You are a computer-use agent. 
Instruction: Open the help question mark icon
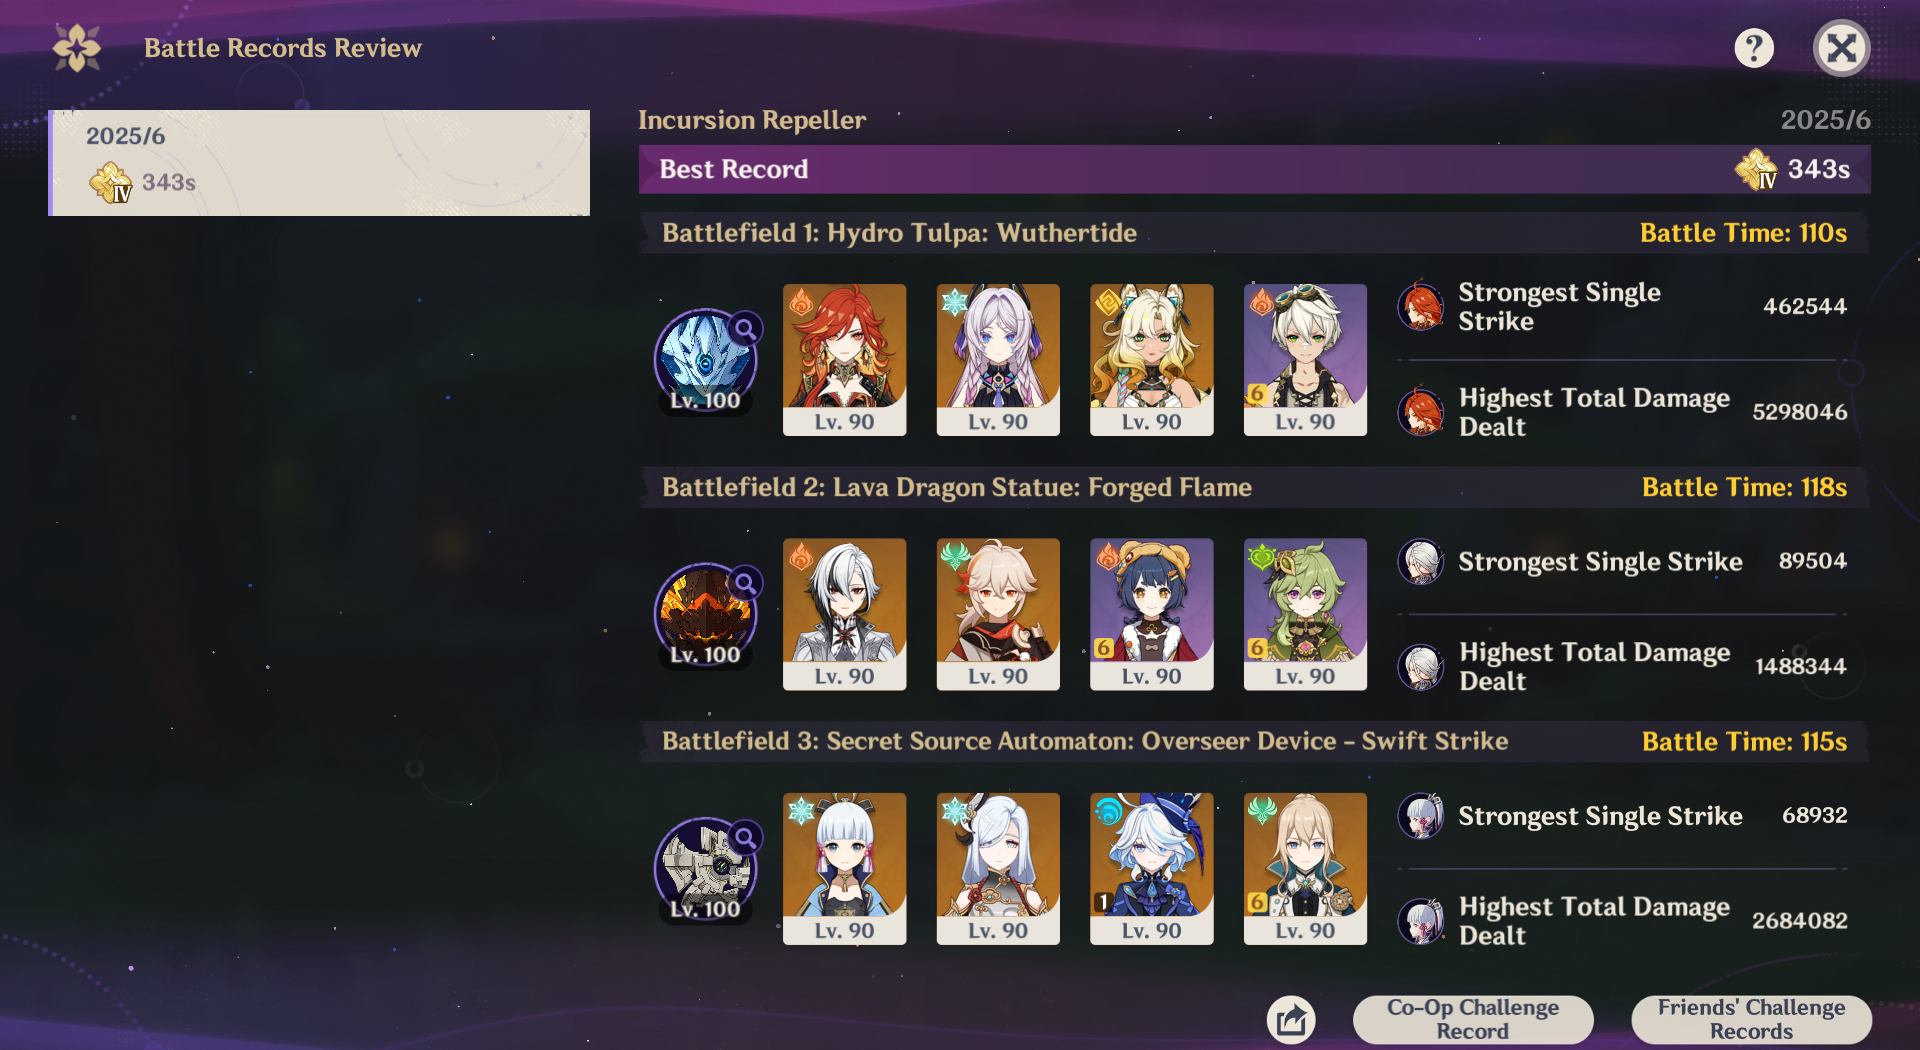(x=1754, y=48)
